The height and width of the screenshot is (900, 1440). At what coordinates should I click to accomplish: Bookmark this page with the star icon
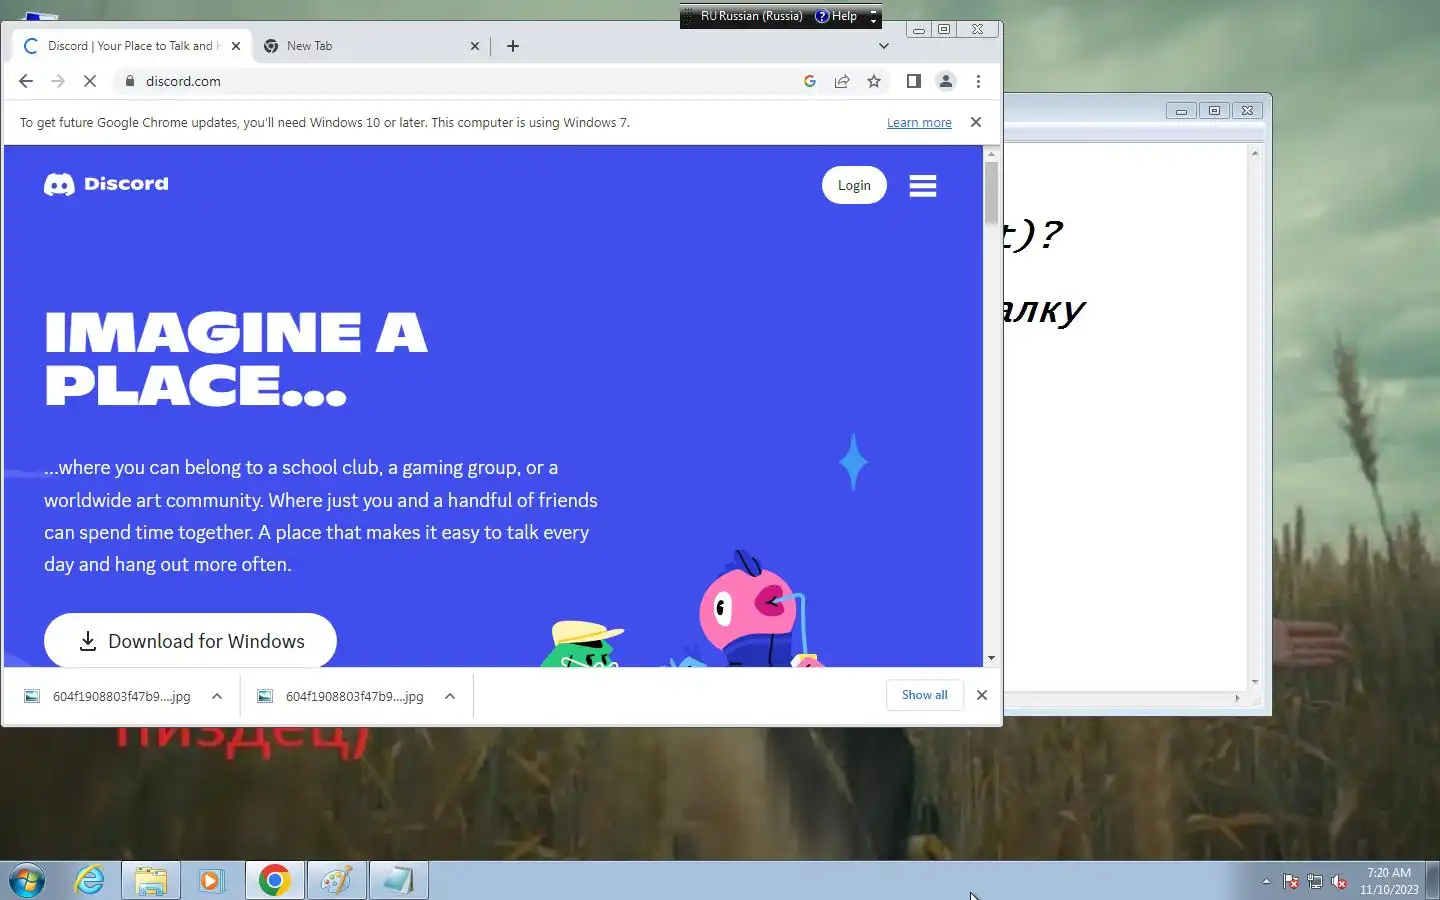(874, 81)
